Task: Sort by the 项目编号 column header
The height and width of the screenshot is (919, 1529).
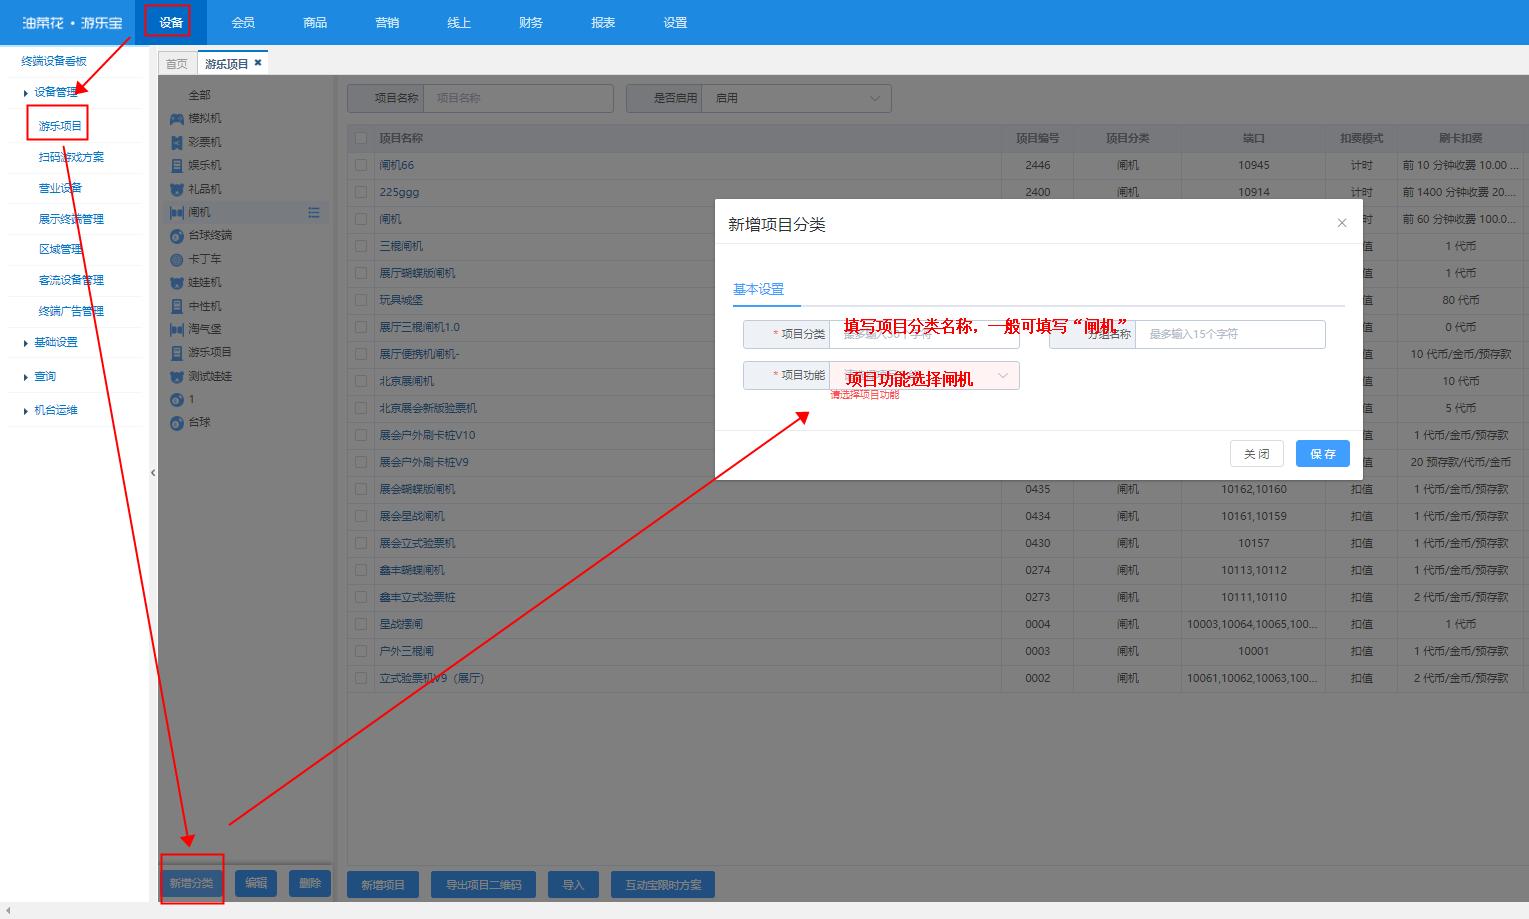Action: click(1037, 138)
